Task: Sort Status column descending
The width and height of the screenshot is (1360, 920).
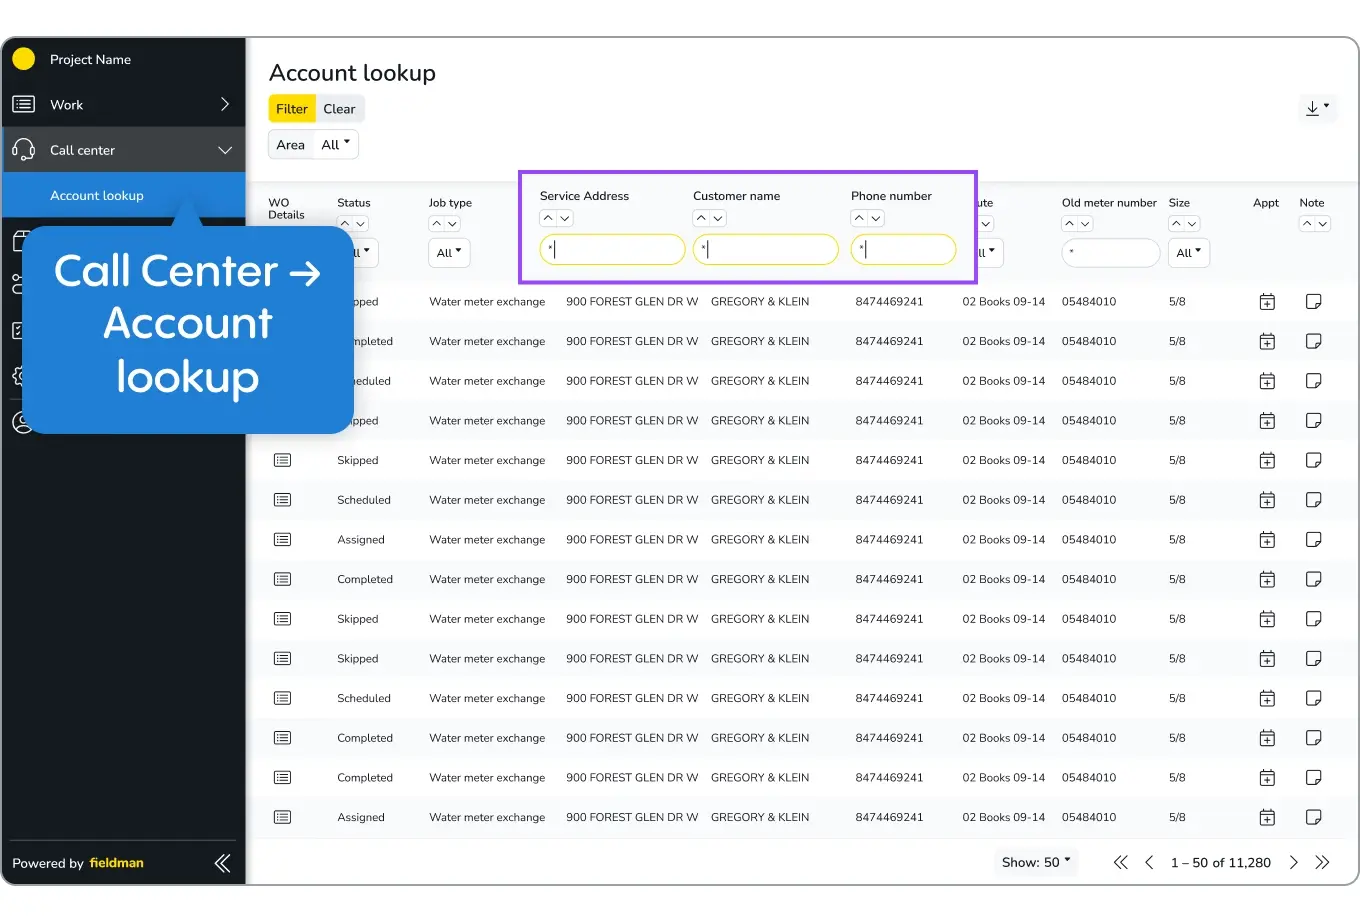Action: [361, 224]
